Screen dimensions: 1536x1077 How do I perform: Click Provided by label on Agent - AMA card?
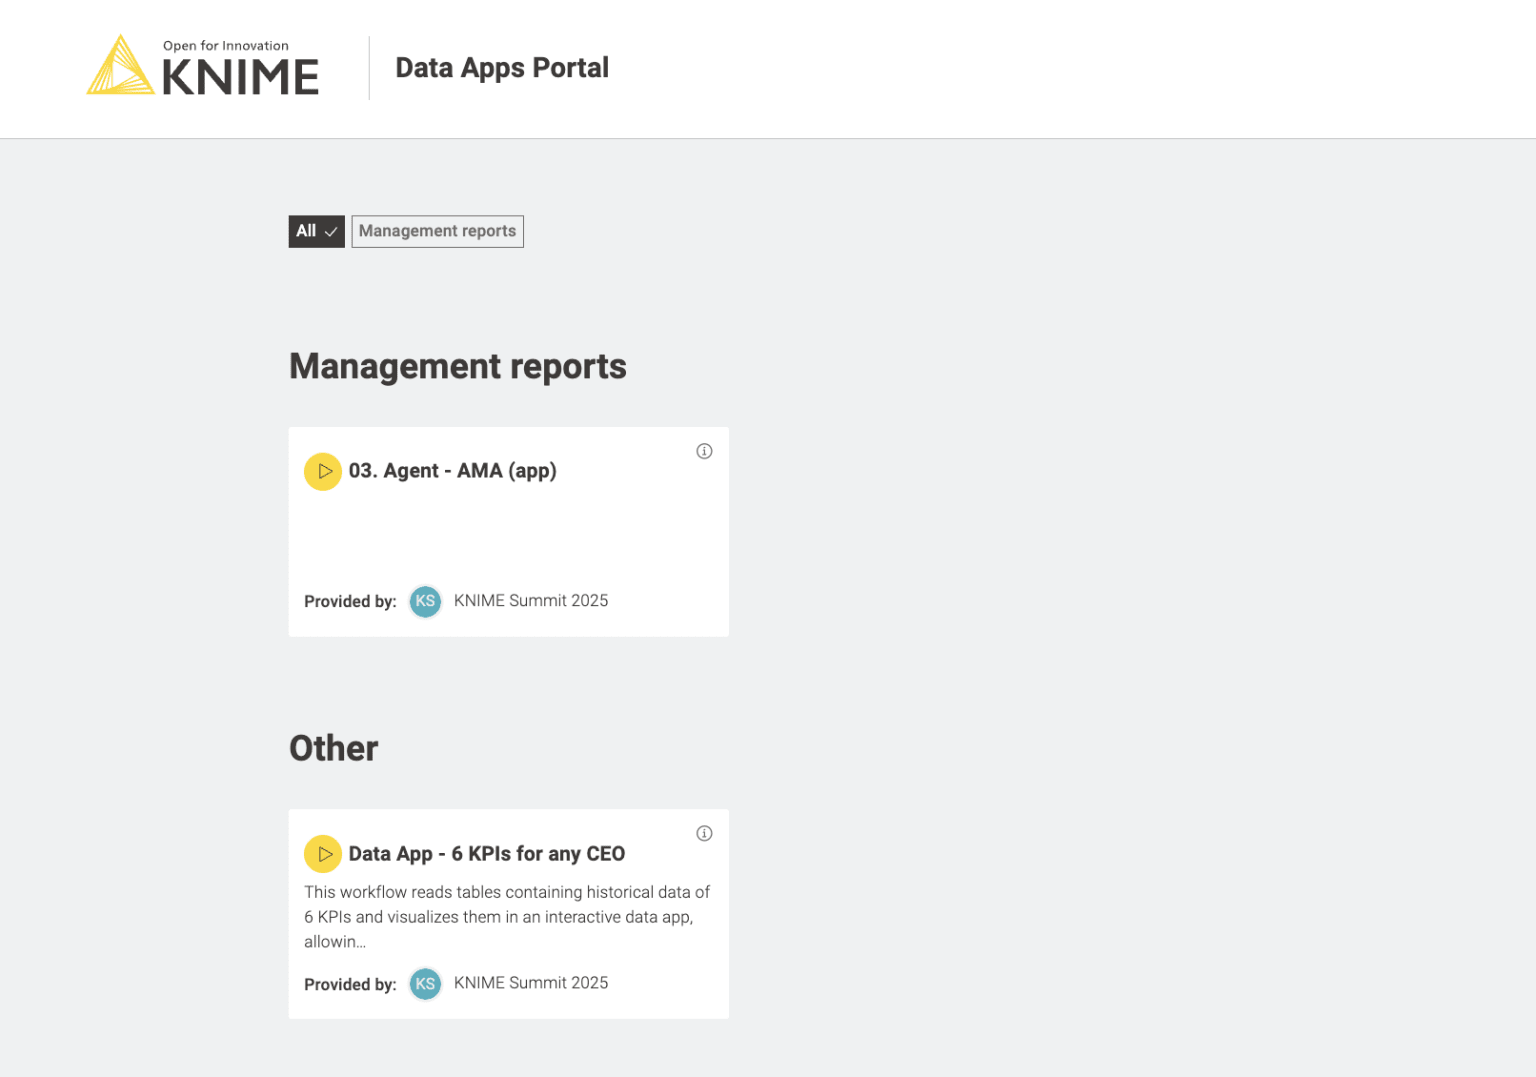pyautogui.click(x=350, y=602)
